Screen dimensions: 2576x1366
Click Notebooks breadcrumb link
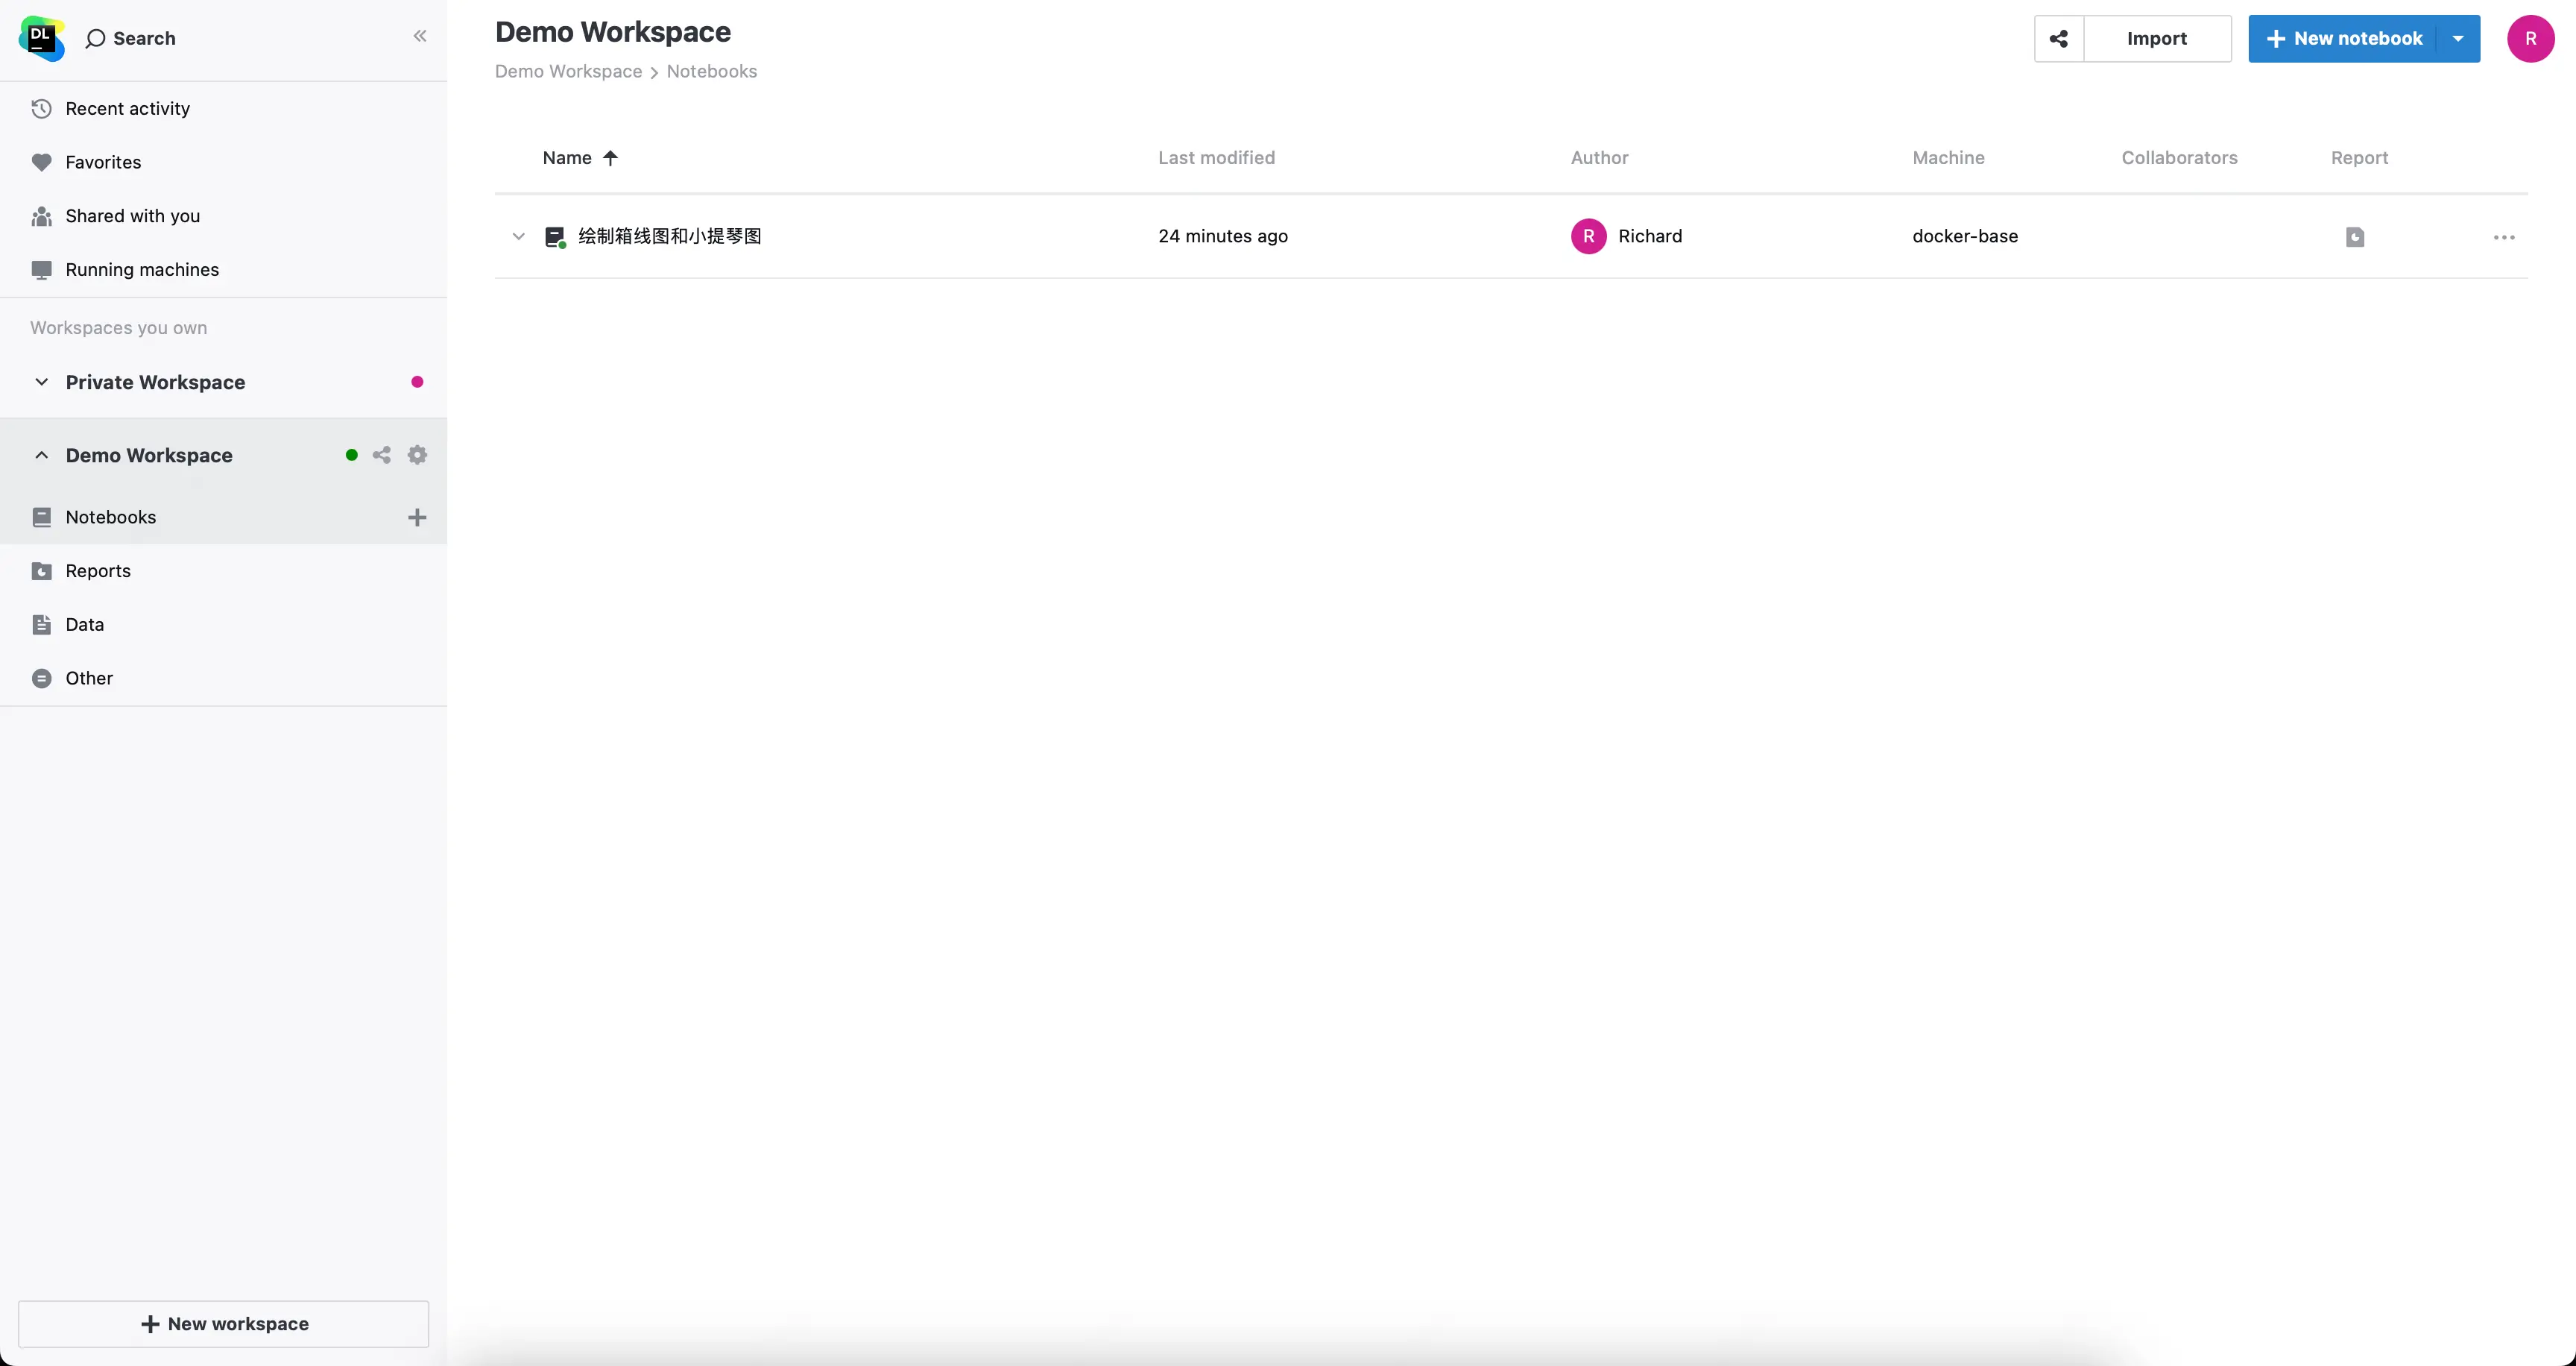pyautogui.click(x=712, y=72)
